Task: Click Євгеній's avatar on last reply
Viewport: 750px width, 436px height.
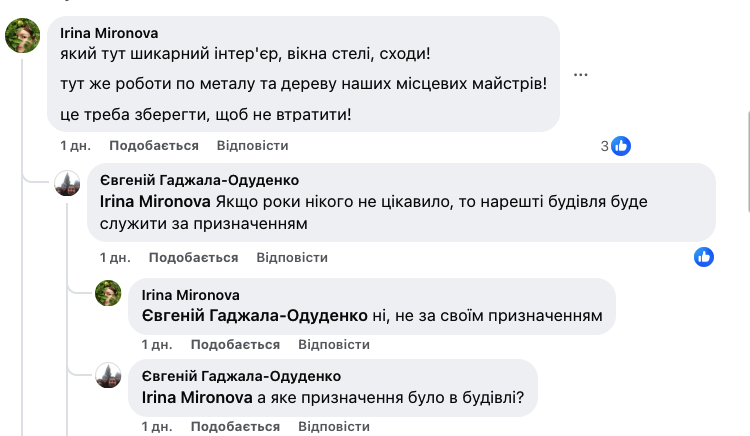Action: tap(108, 376)
